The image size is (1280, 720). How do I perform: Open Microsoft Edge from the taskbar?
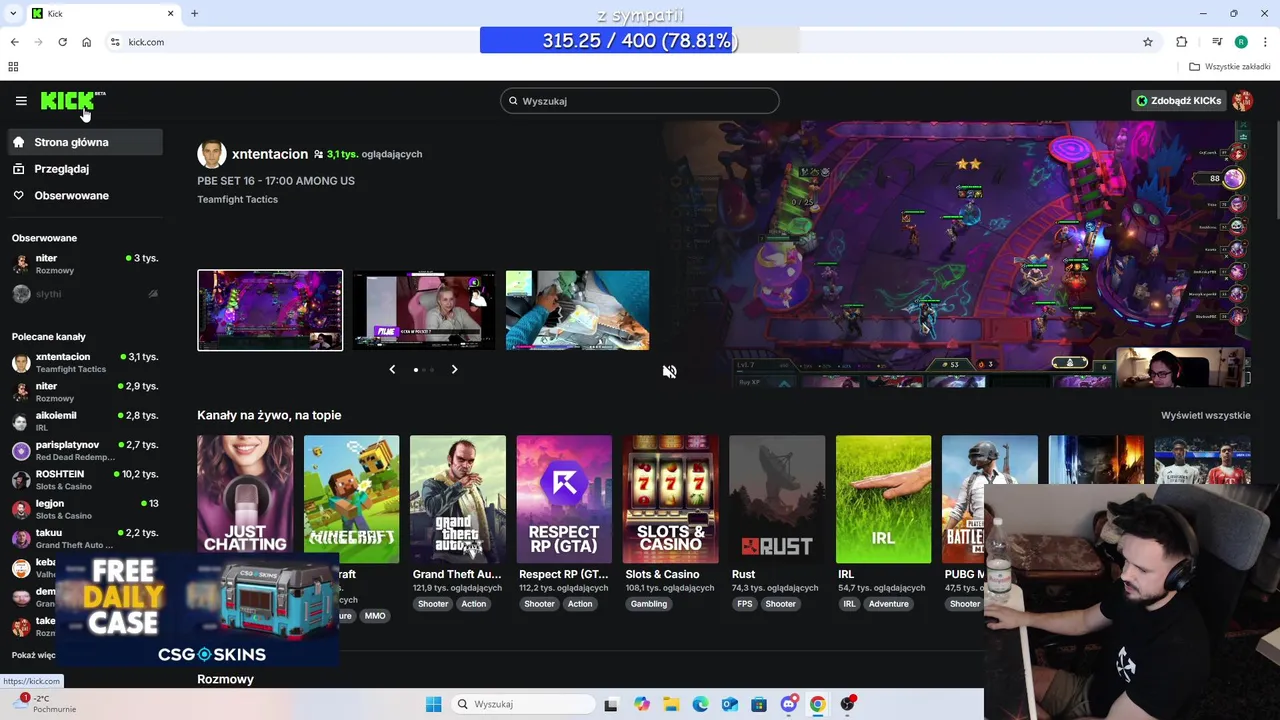click(700, 704)
